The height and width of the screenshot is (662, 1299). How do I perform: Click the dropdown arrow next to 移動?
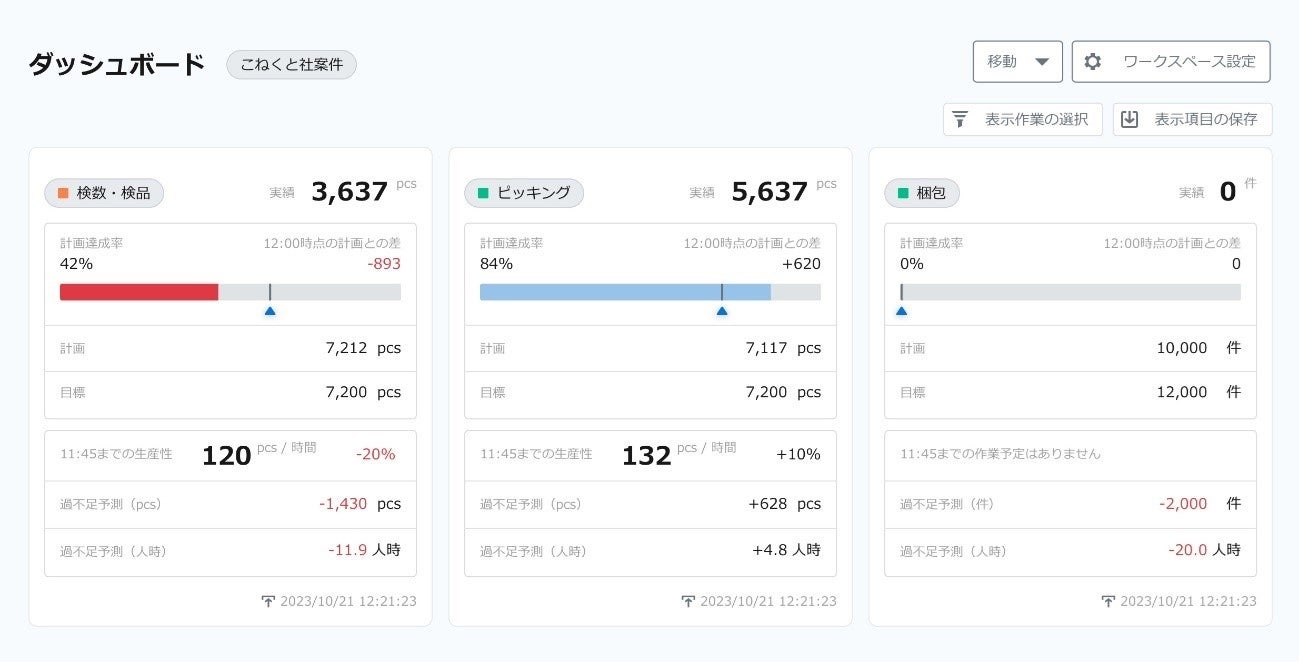[1042, 62]
